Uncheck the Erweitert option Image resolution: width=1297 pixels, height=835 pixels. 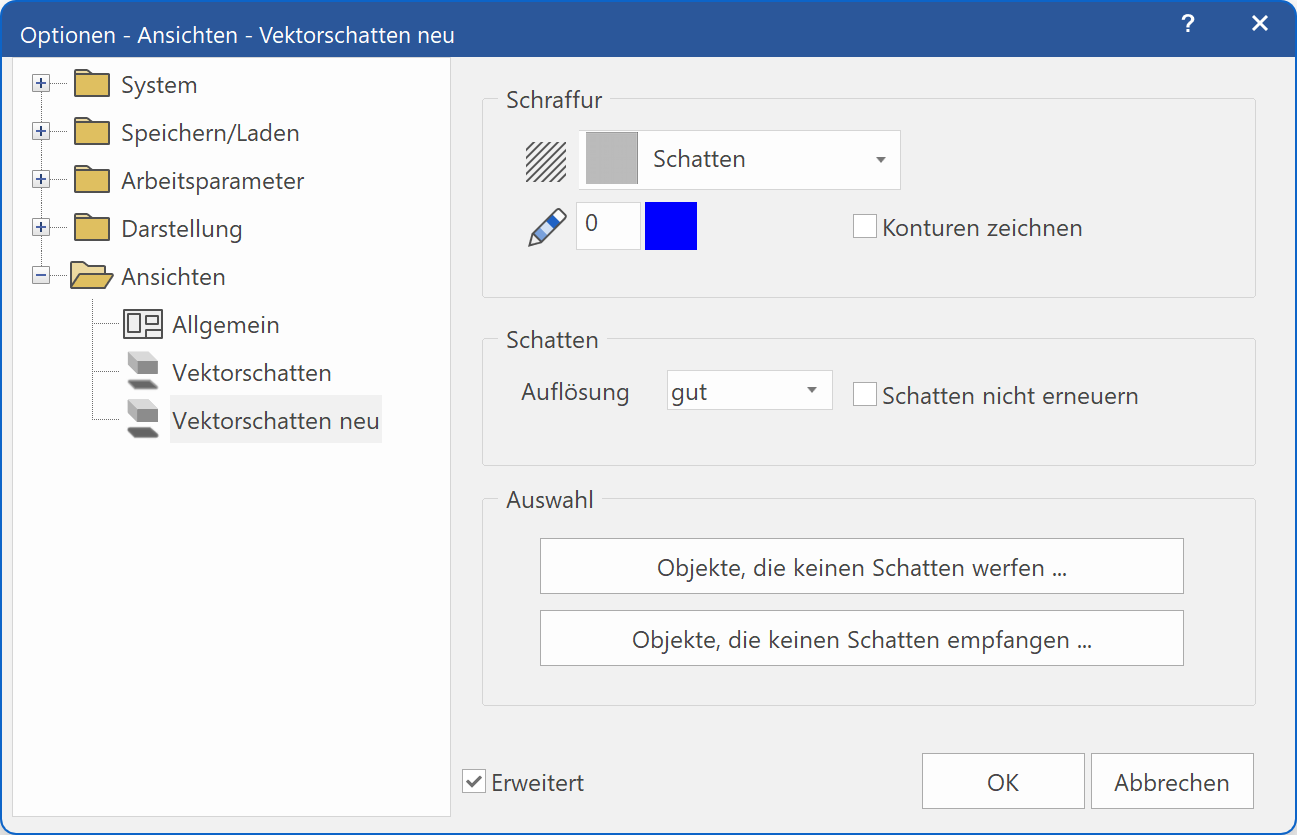(473, 781)
